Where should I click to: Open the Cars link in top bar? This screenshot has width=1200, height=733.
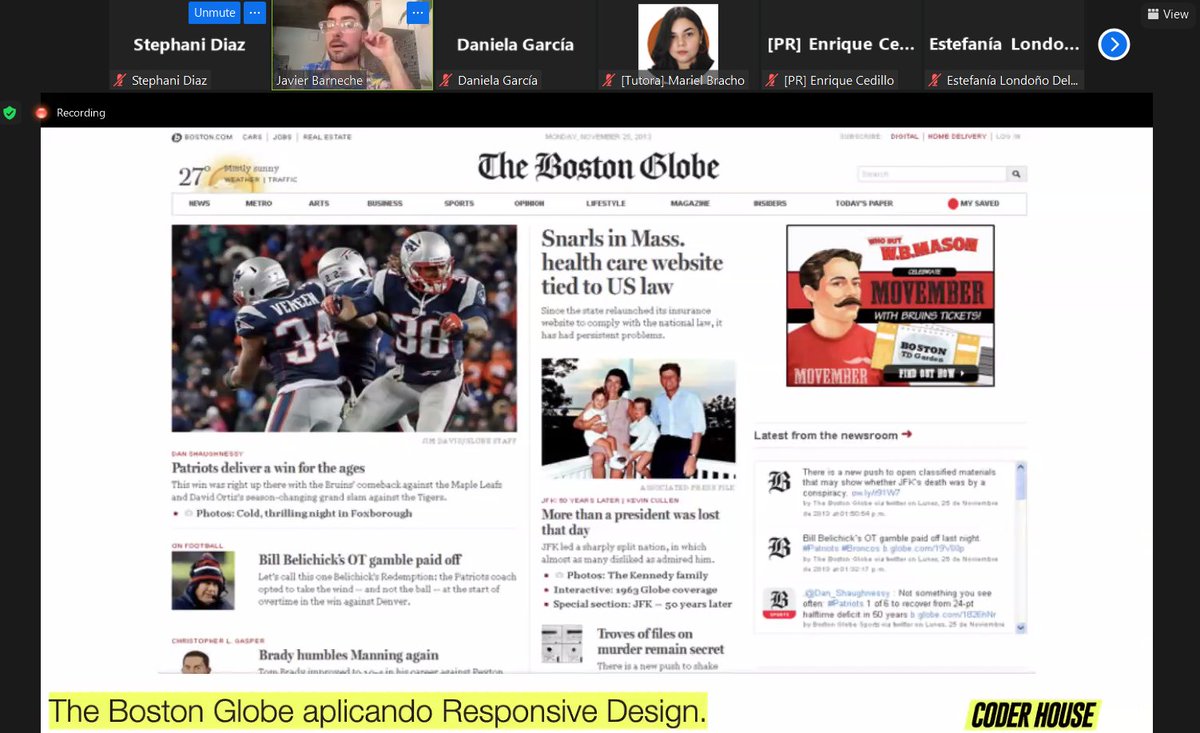click(251, 137)
